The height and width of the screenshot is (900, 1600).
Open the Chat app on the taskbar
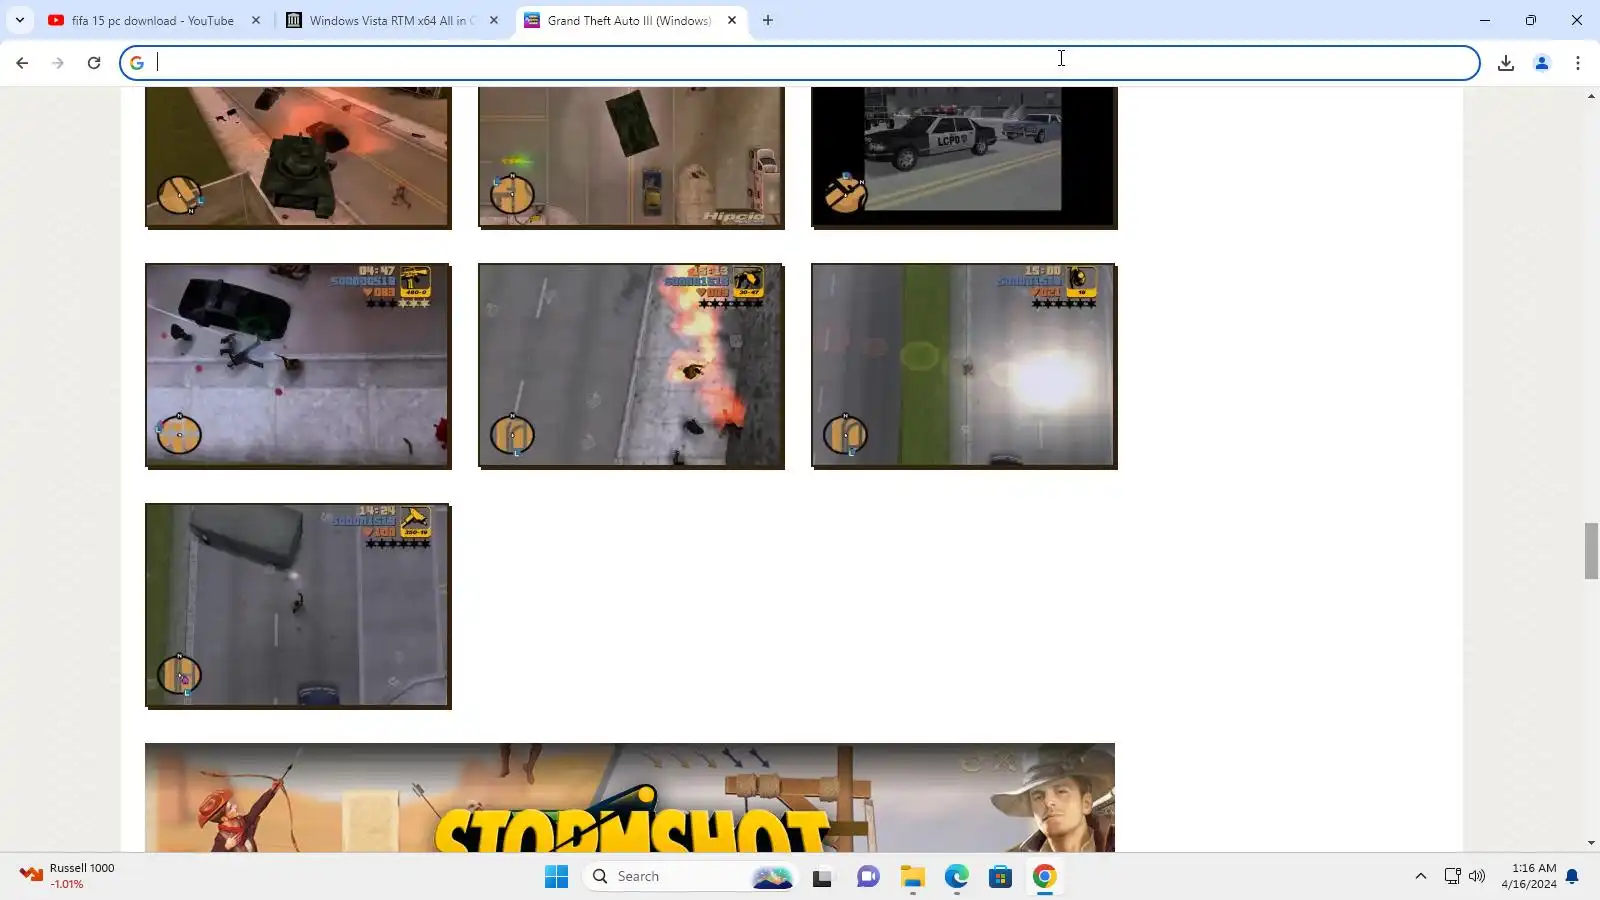pyautogui.click(x=868, y=877)
